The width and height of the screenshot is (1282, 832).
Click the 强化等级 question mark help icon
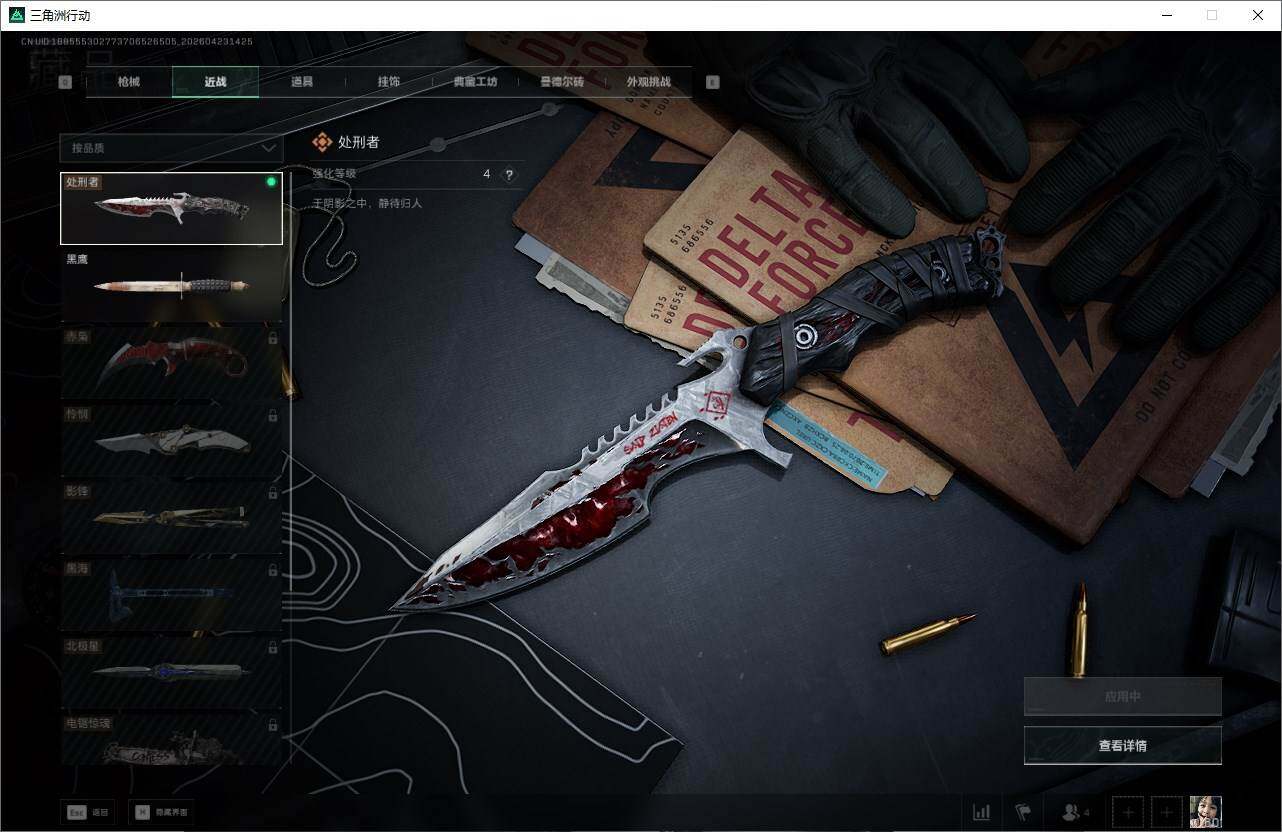point(509,174)
